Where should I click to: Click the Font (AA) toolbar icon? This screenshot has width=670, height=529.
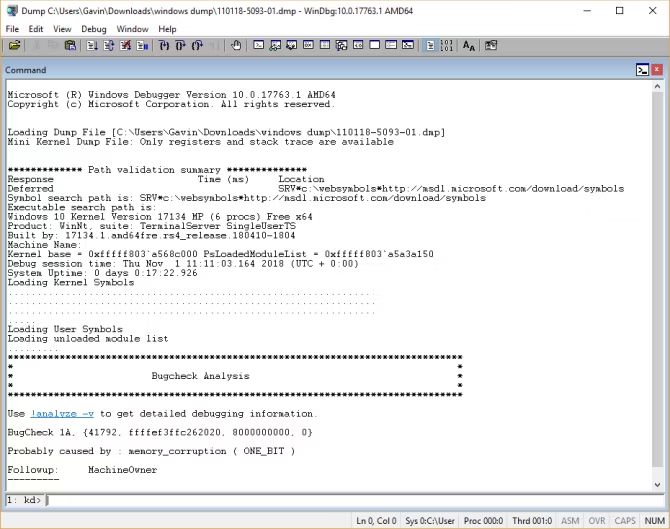pos(469,45)
